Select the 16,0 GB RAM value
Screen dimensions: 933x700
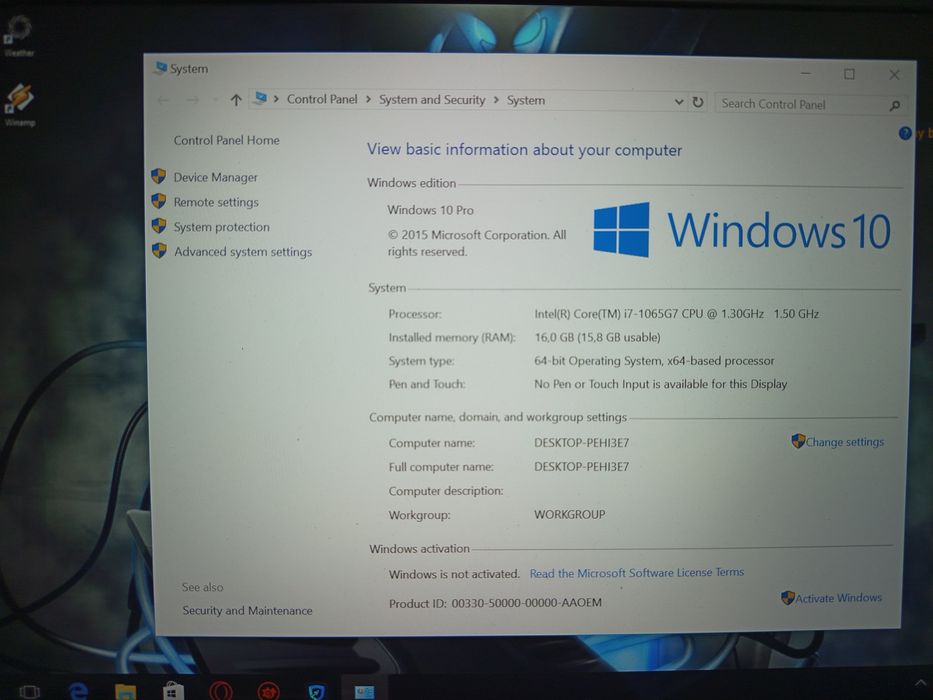pos(597,338)
